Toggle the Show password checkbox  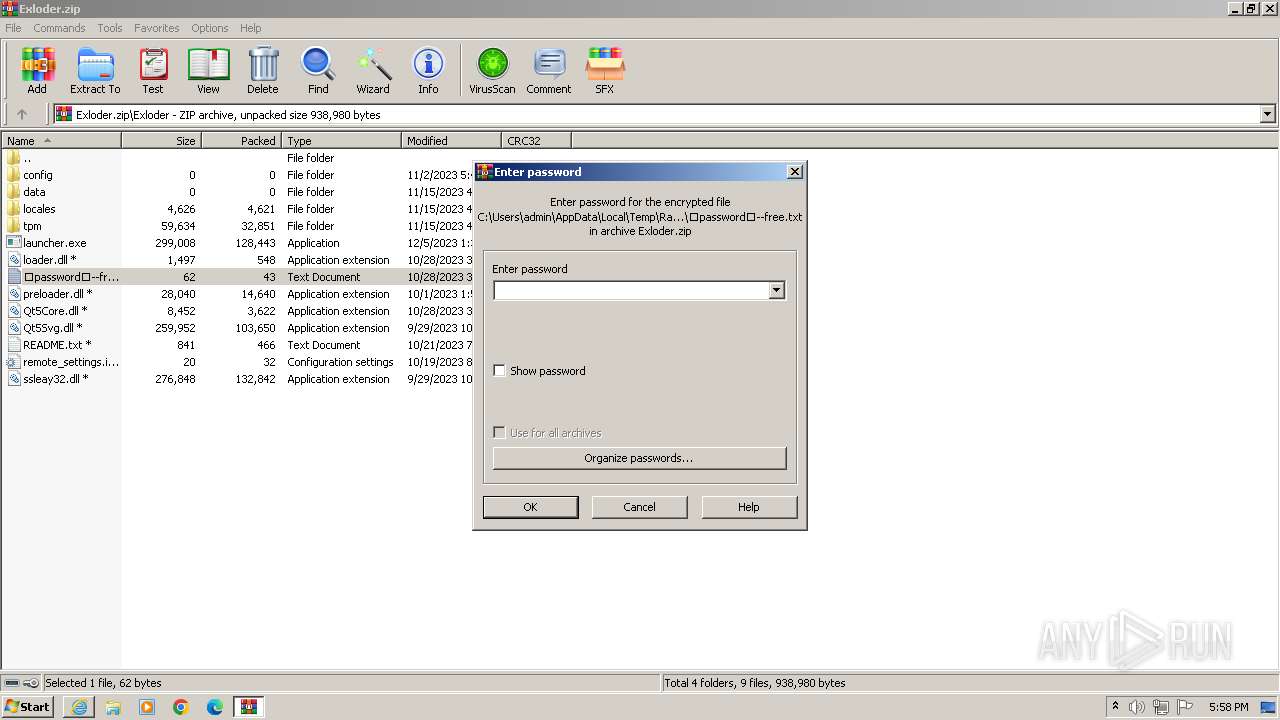click(x=500, y=371)
